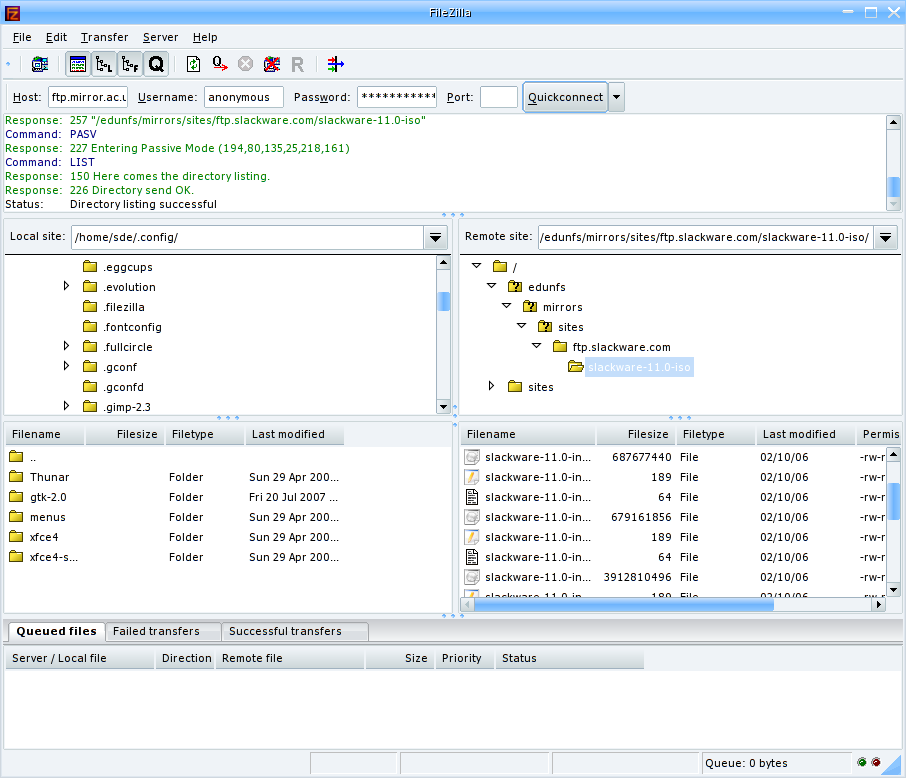Click the xfce4-s... folder row
This screenshot has height=778, width=906.
pos(174,557)
